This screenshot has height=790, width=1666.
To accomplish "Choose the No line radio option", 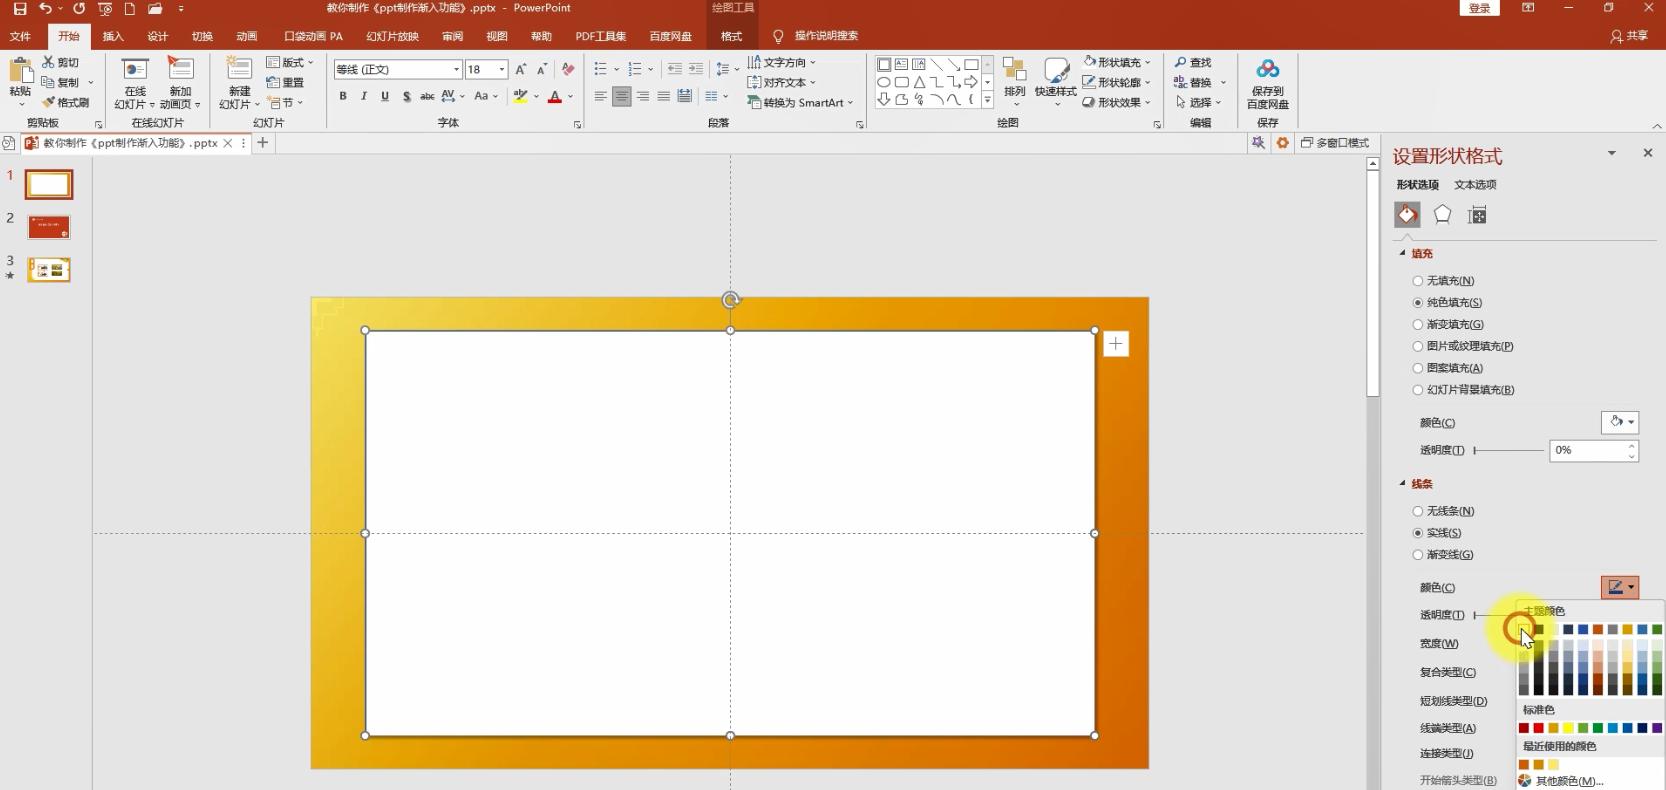I will pos(1418,511).
